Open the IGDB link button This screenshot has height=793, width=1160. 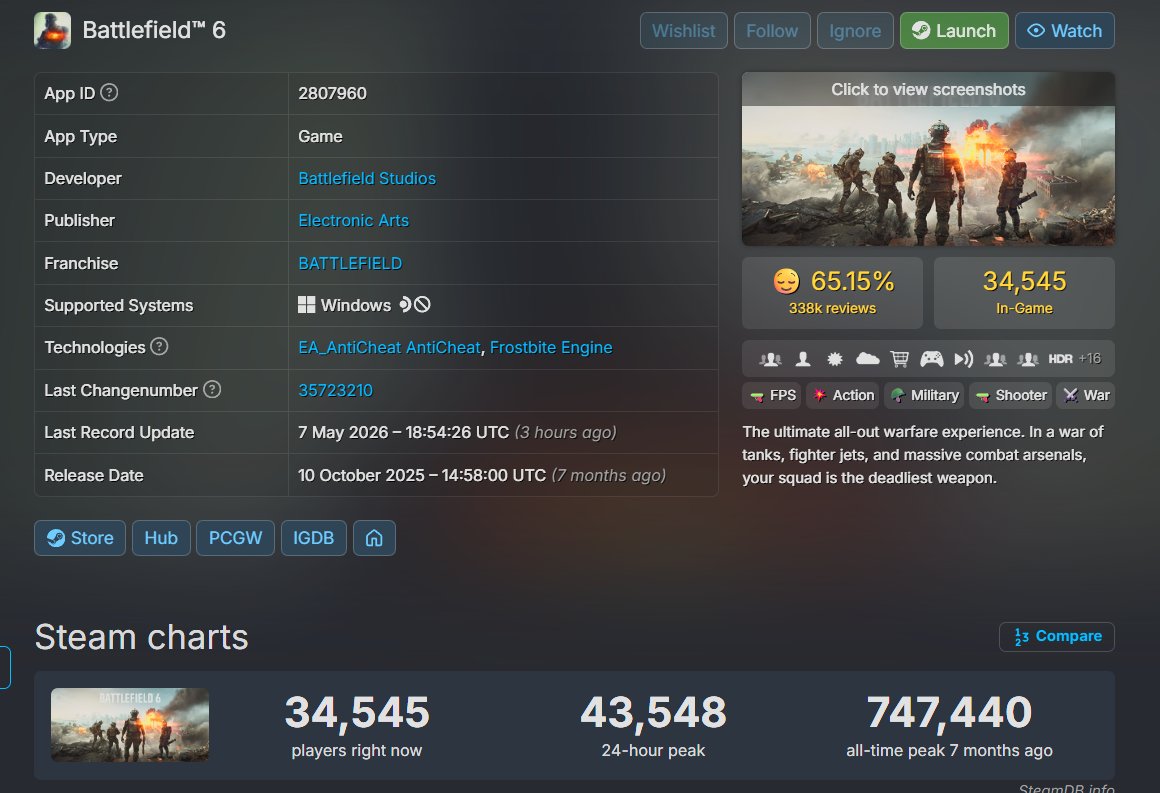point(314,538)
